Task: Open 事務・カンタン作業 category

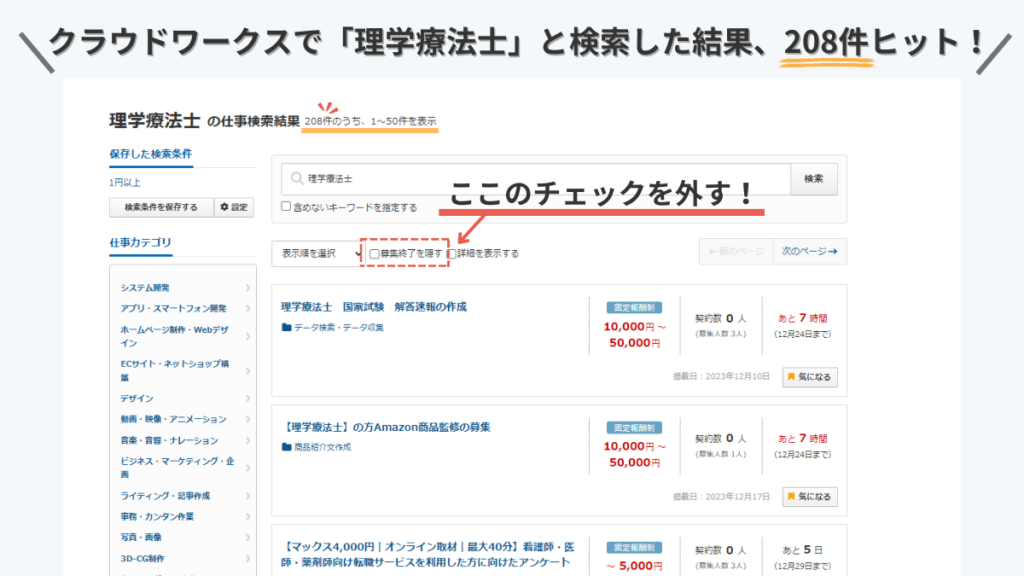Action: click(157, 517)
